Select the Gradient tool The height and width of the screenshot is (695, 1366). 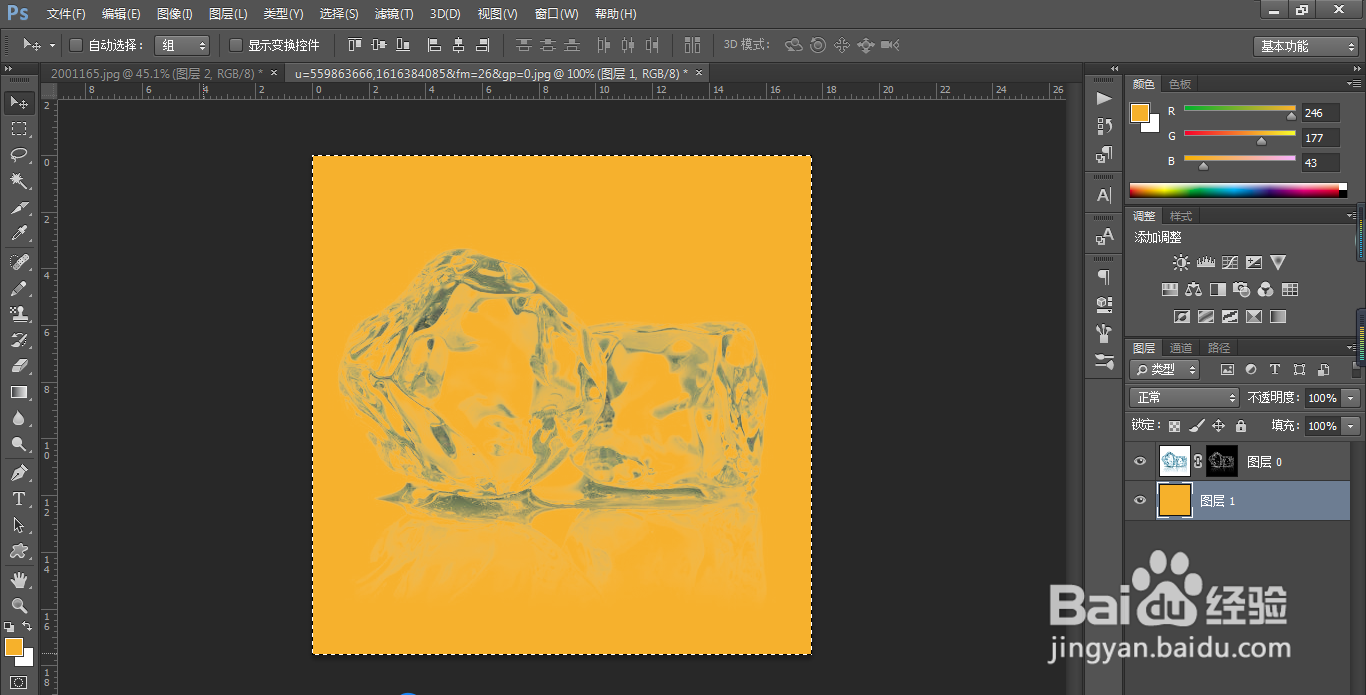[19, 392]
